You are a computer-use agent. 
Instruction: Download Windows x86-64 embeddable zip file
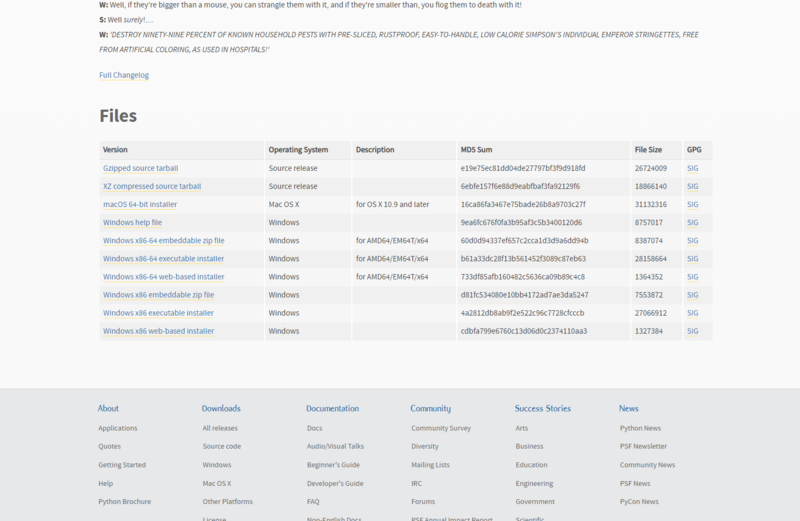point(163,240)
